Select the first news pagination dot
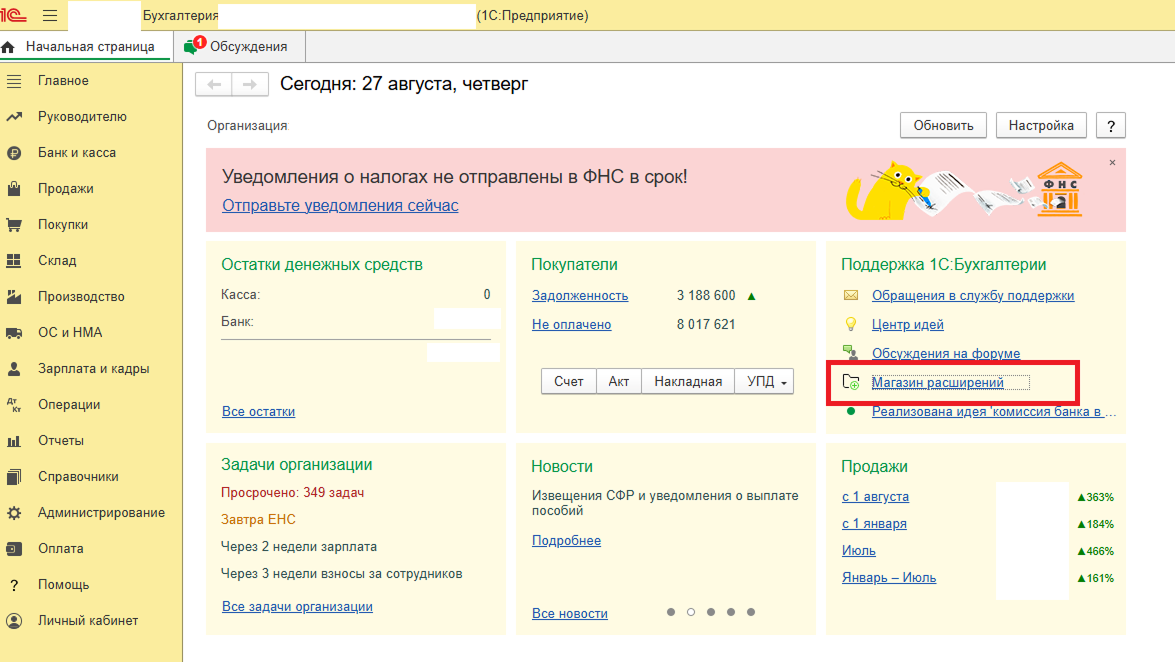This screenshot has width=1175, height=662. click(x=671, y=613)
